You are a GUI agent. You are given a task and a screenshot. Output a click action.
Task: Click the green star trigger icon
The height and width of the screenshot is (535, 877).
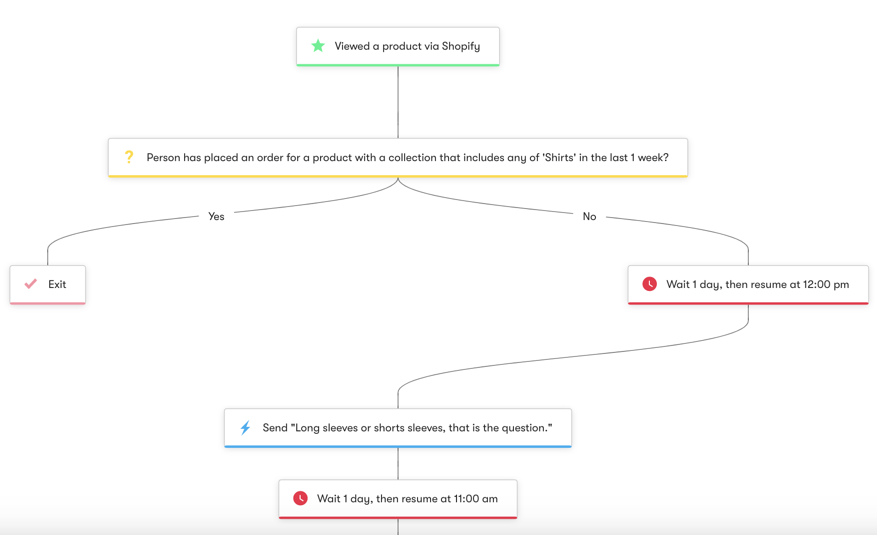coord(318,46)
